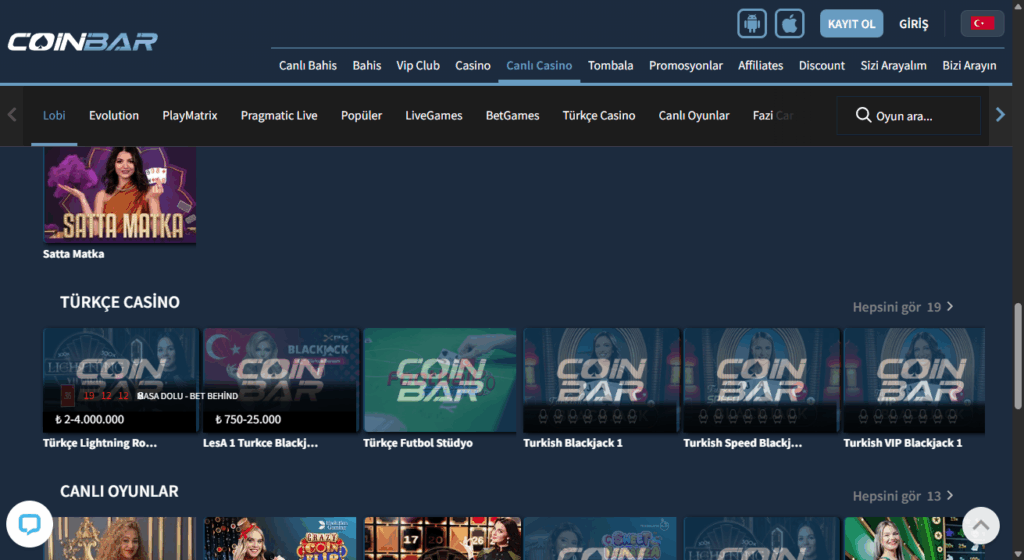
Task: Open the Crazy Coin Flip game thumbnail
Action: 280,538
